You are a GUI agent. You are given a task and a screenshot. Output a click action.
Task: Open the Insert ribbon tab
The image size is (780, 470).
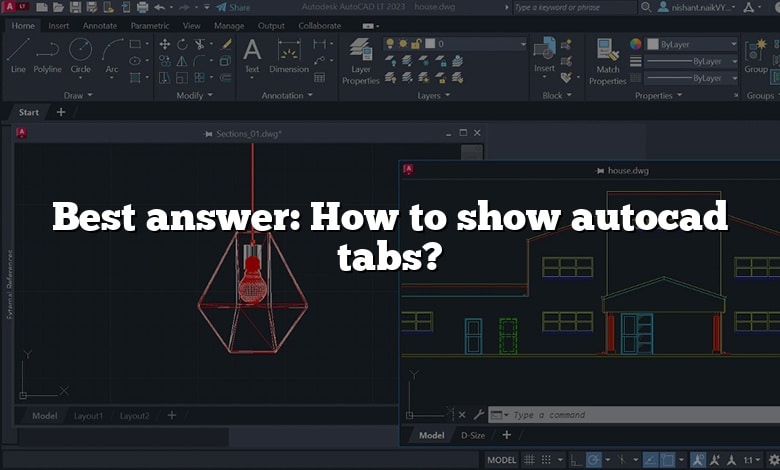59,25
